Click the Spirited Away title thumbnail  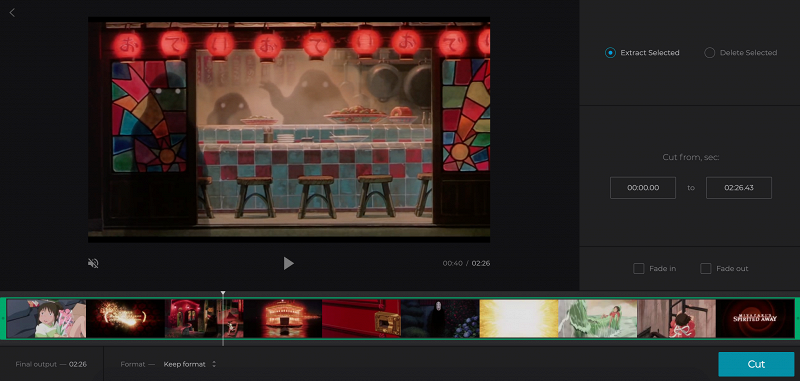coord(755,318)
